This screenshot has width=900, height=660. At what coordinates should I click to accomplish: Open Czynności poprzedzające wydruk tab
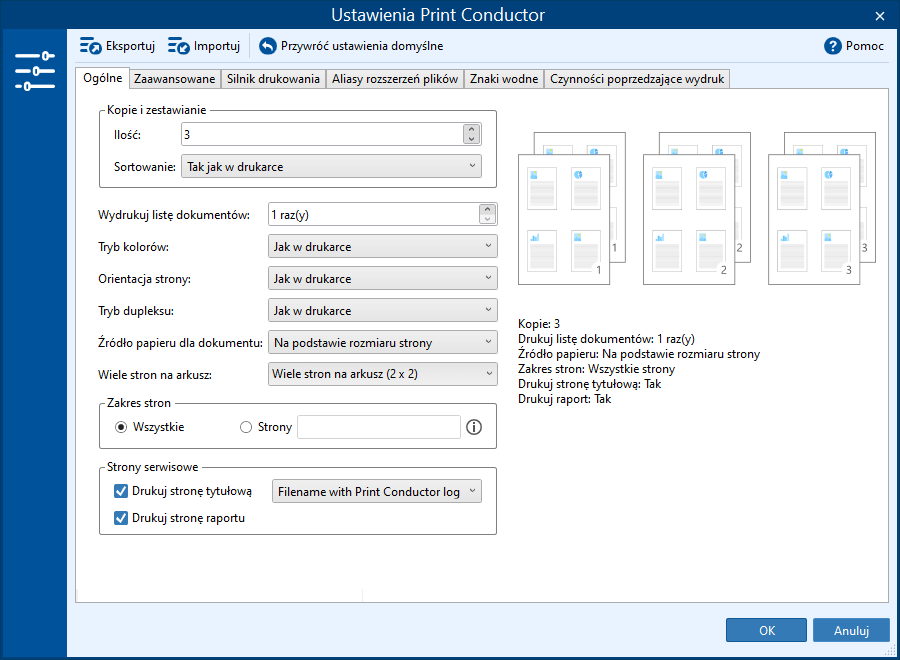637,79
